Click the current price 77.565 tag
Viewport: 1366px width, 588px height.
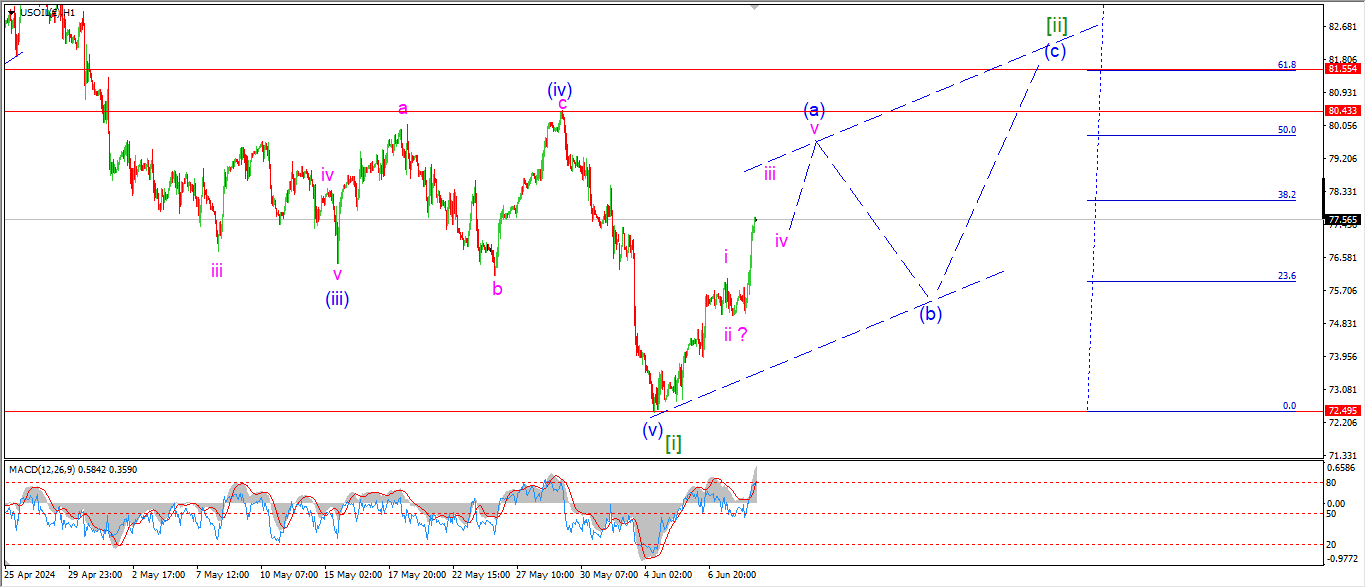[x=1340, y=219]
